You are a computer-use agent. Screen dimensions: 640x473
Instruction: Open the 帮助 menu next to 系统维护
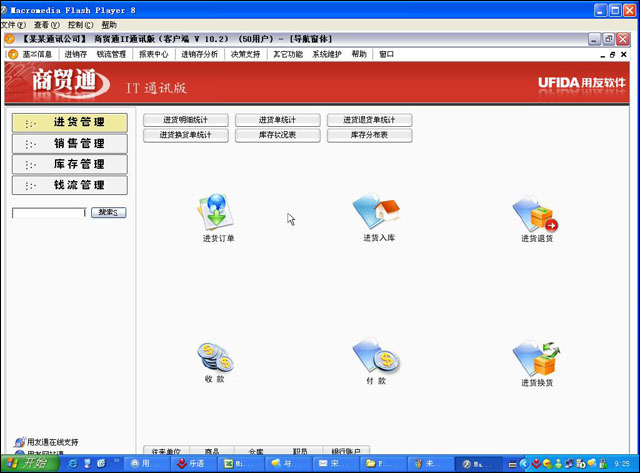pyautogui.click(x=359, y=54)
